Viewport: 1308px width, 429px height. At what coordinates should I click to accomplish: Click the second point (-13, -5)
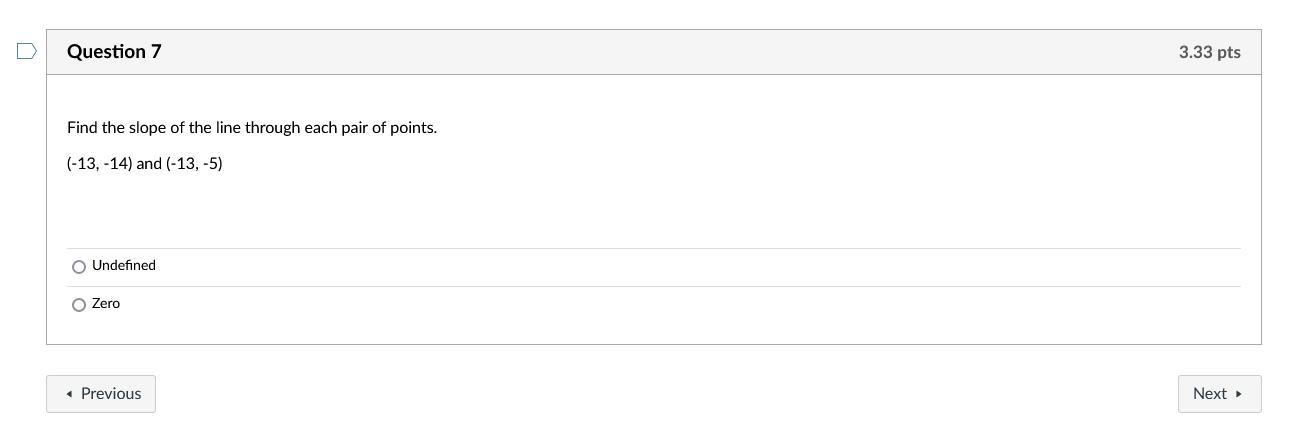pos(194,164)
